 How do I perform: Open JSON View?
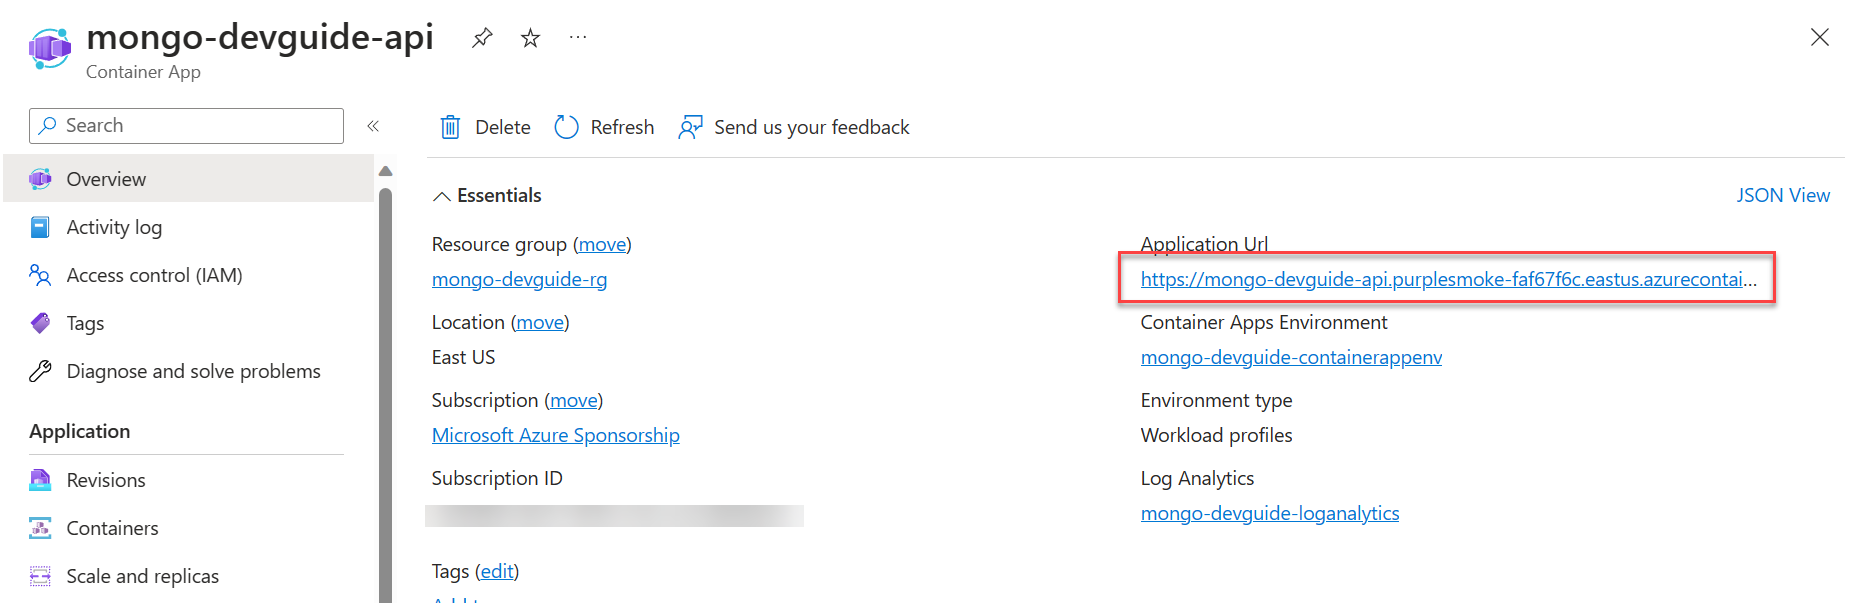[x=1783, y=195]
